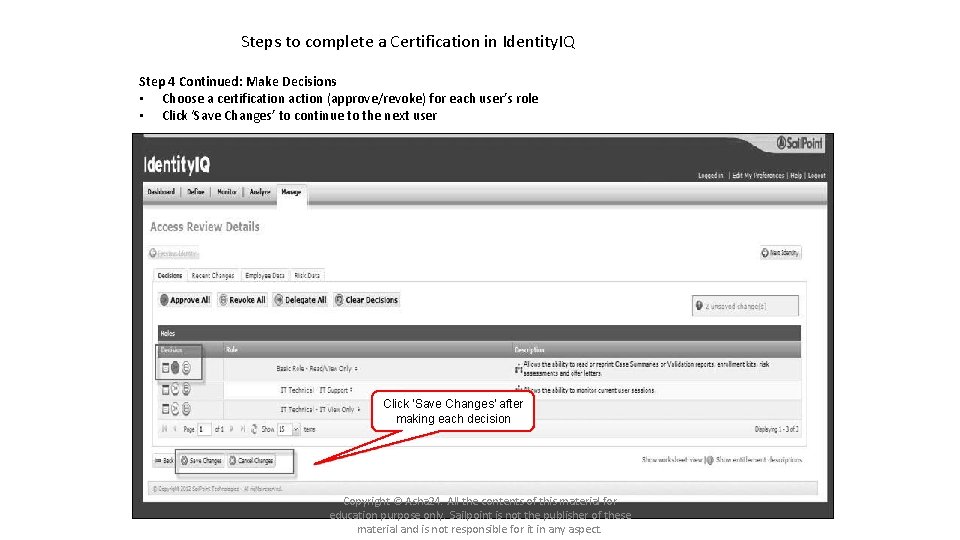Viewport: 960px width, 540px height.
Task: Switch to the Decisions tab
Action: pos(170,276)
